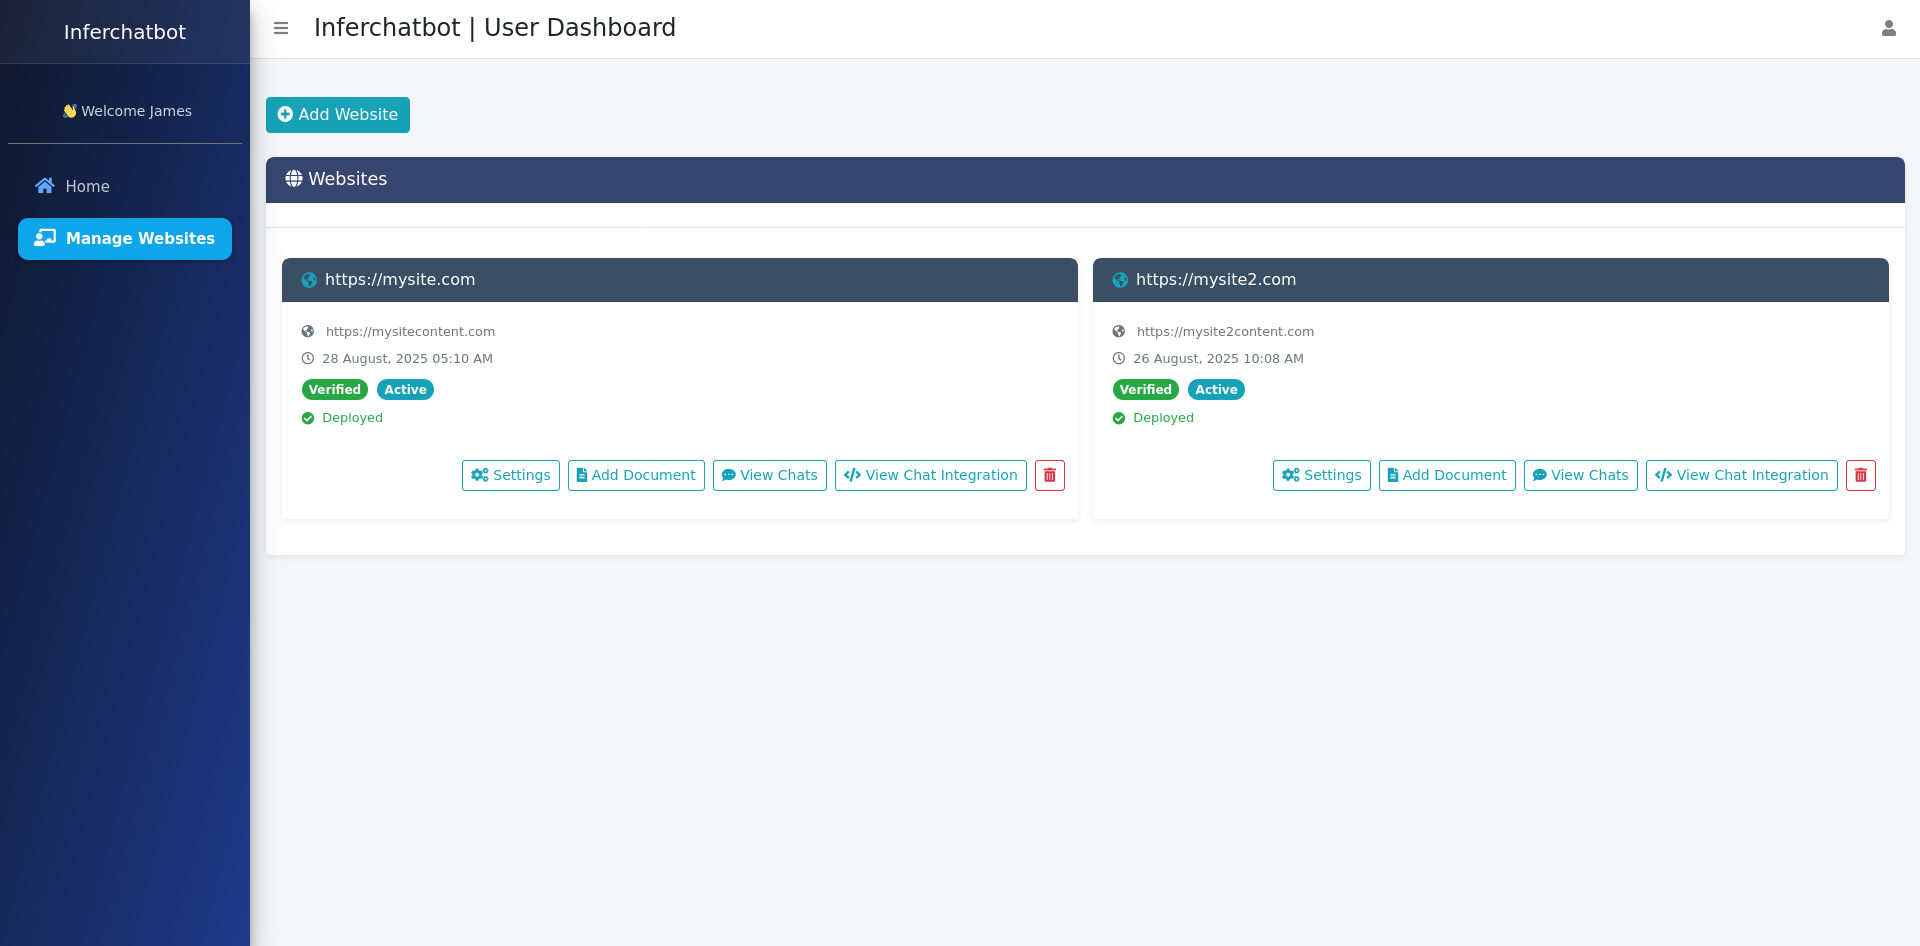This screenshot has height=946, width=1920.
Task: Click Add Document on the mysite2.com card
Action: (x=1447, y=475)
